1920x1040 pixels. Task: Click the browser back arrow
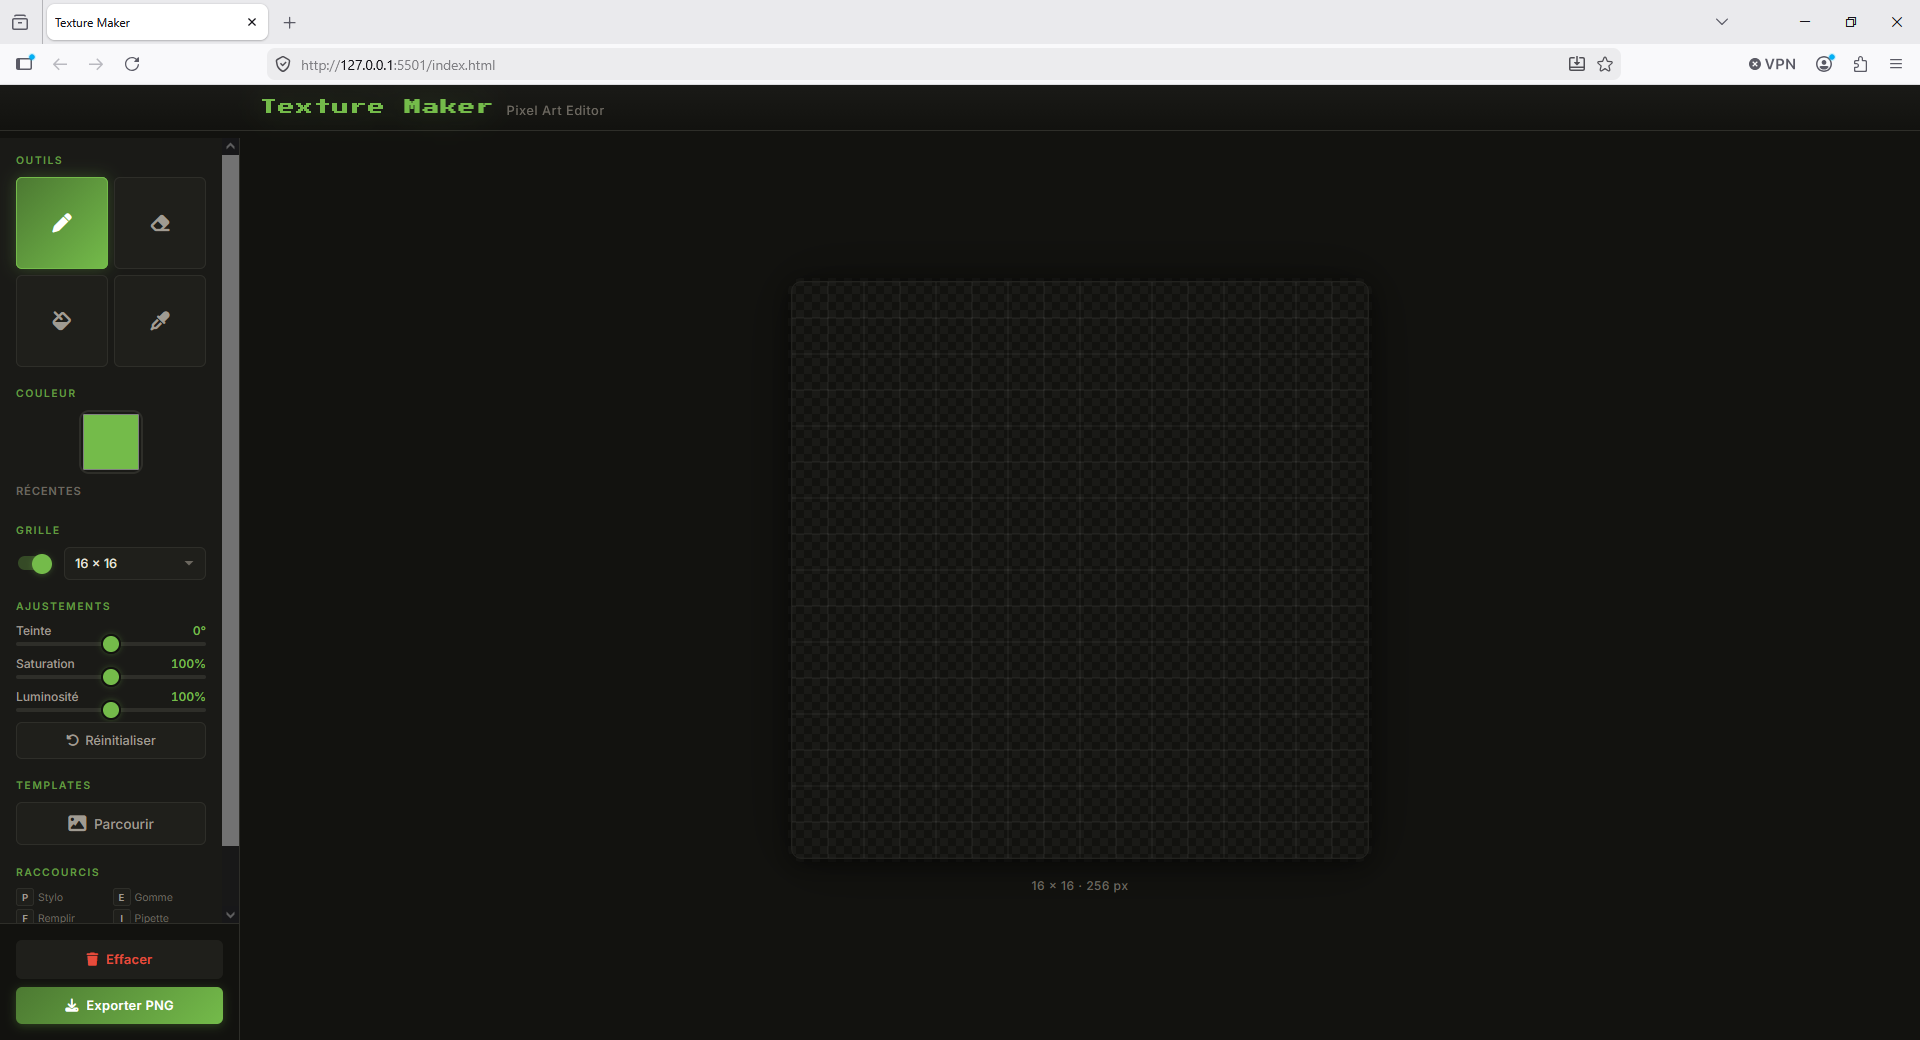(x=60, y=64)
